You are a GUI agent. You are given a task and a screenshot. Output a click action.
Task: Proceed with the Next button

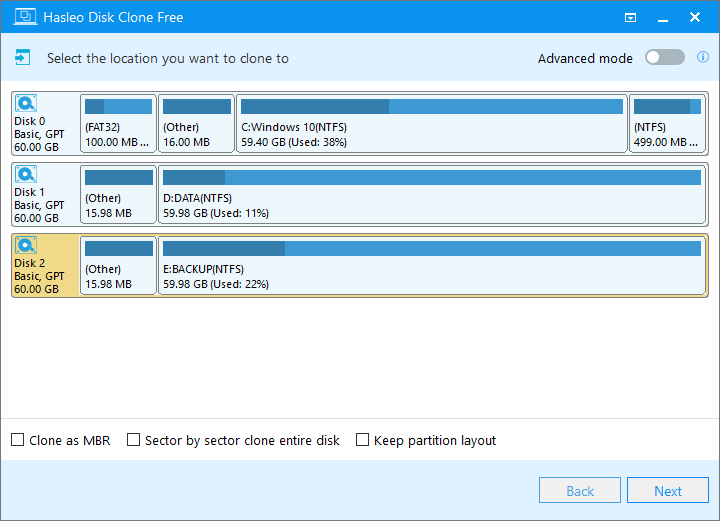coord(668,490)
